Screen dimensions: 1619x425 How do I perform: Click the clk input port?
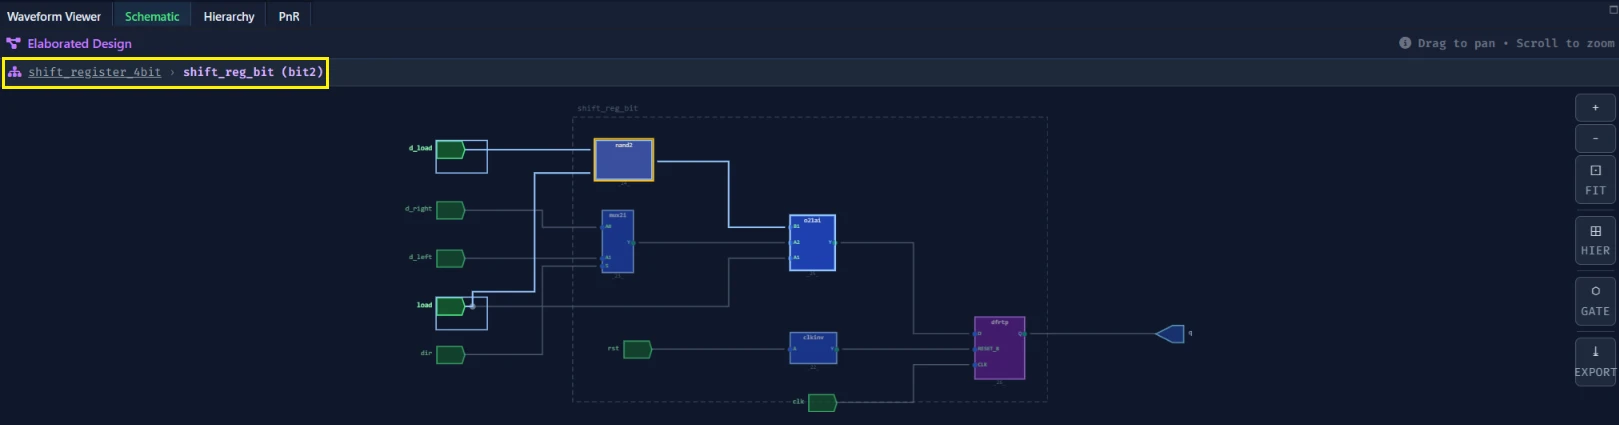point(822,402)
